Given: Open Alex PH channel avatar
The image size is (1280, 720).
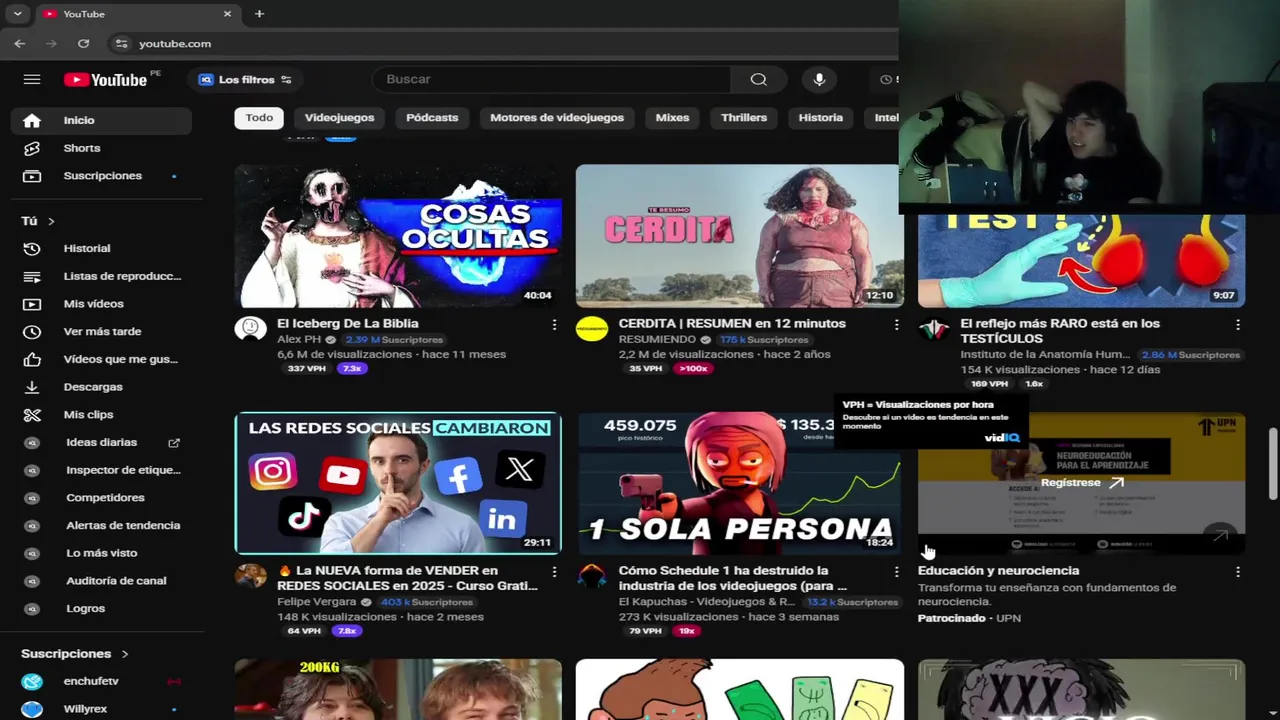Looking at the screenshot, I should click(x=251, y=328).
